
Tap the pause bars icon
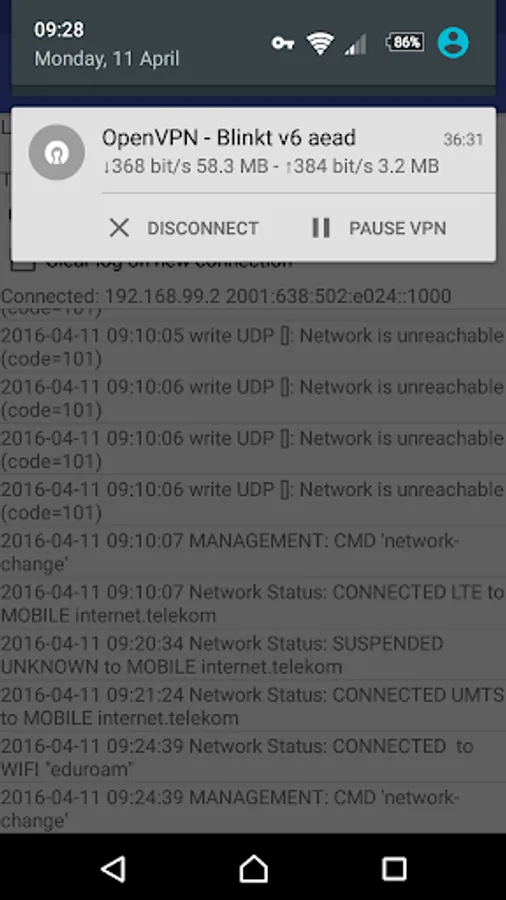point(321,228)
